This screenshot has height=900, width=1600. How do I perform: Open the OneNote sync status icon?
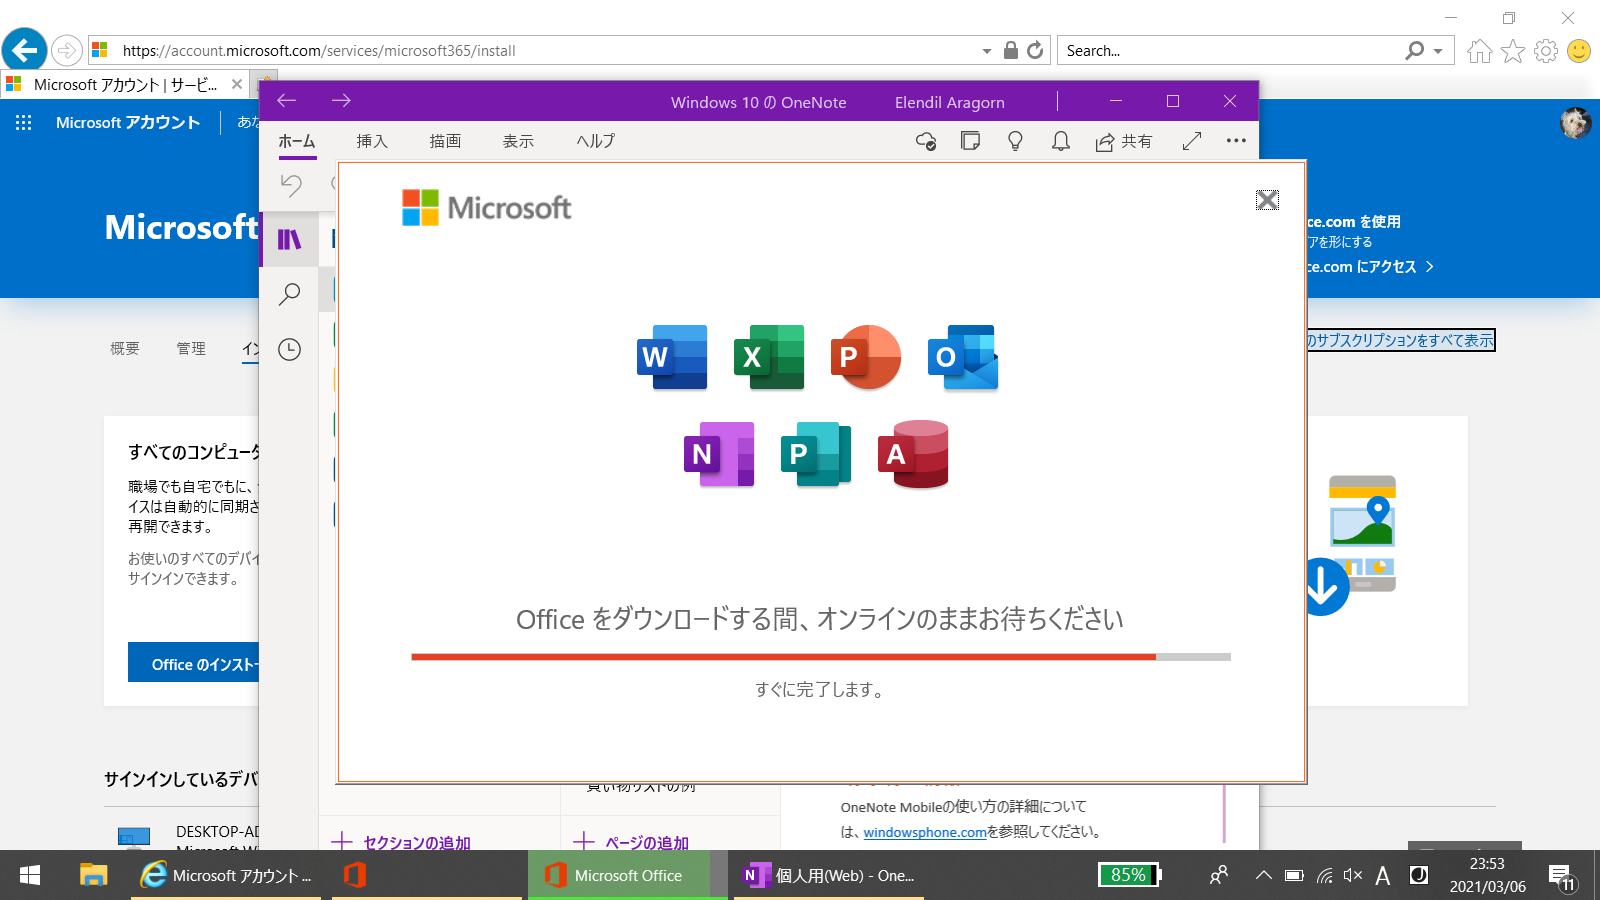[926, 142]
